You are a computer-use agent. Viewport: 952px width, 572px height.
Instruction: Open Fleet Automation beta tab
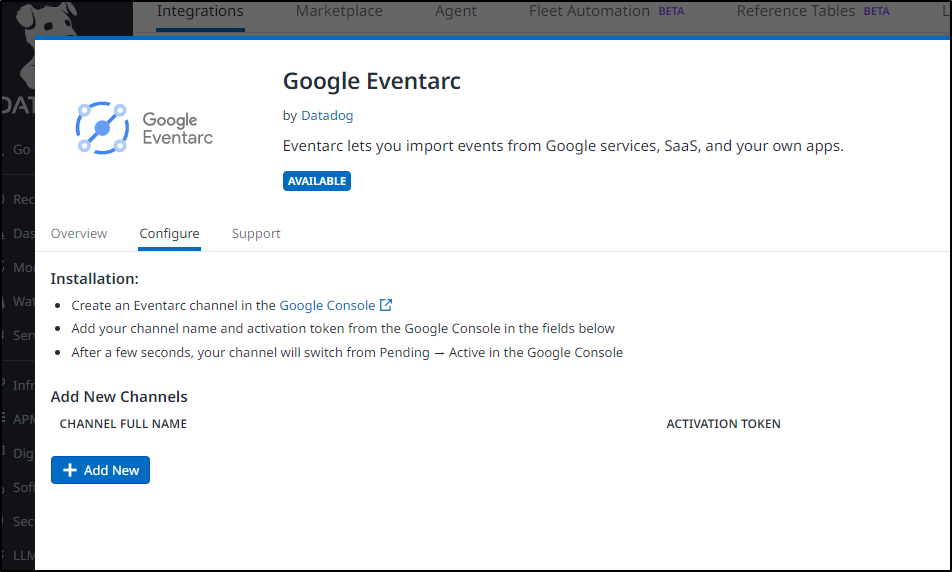(x=607, y=12)
